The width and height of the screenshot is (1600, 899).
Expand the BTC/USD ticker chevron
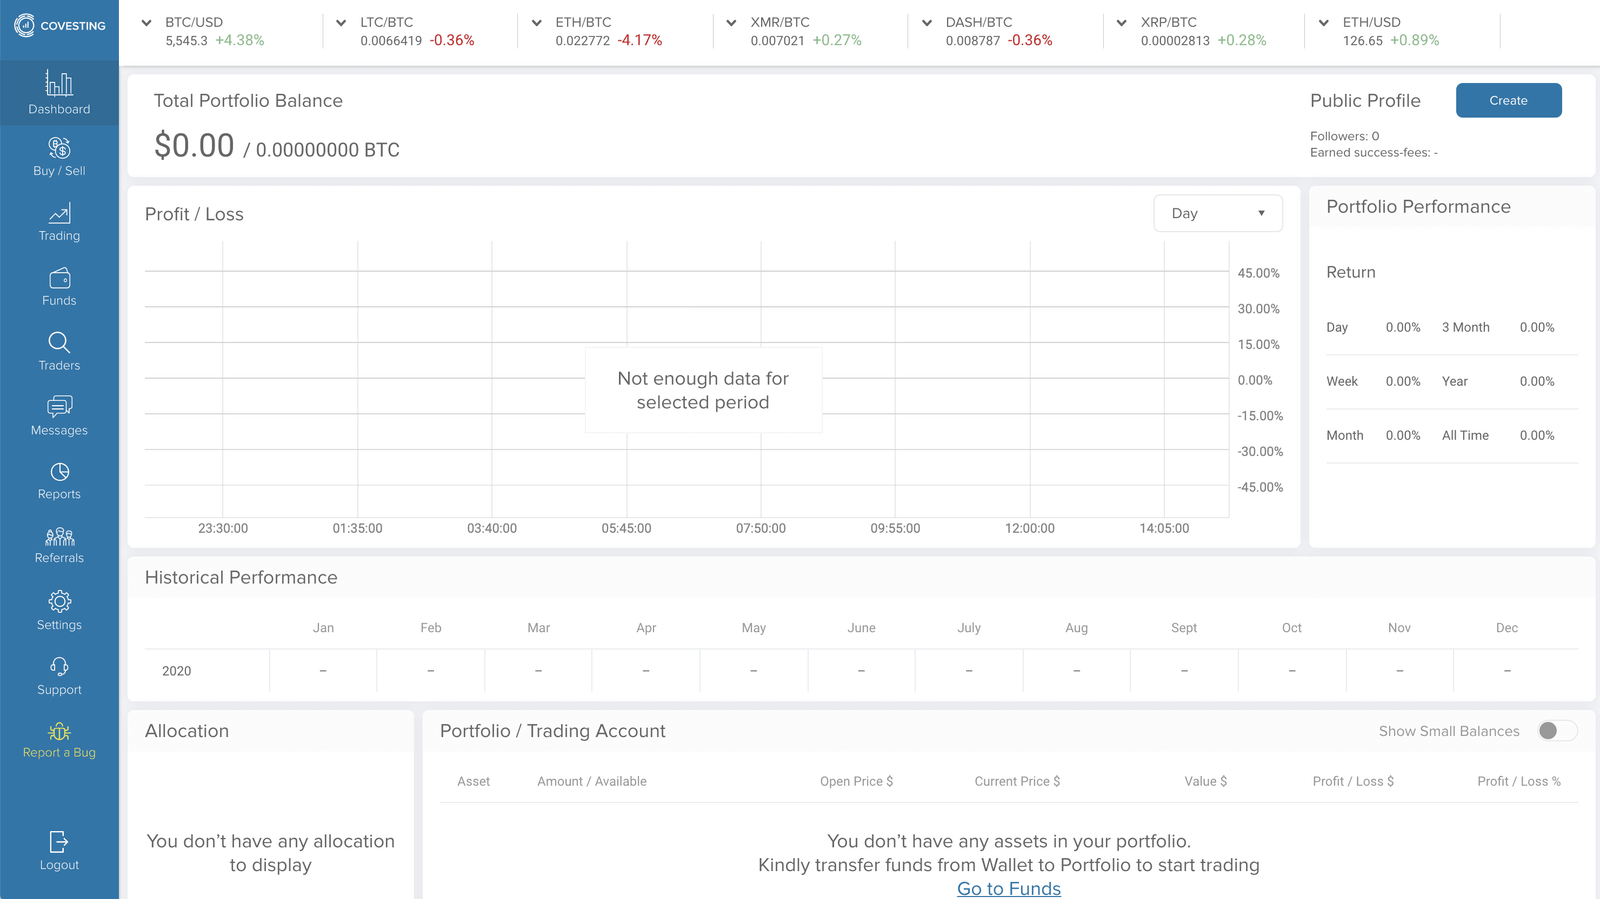click(x=147, y=22)
